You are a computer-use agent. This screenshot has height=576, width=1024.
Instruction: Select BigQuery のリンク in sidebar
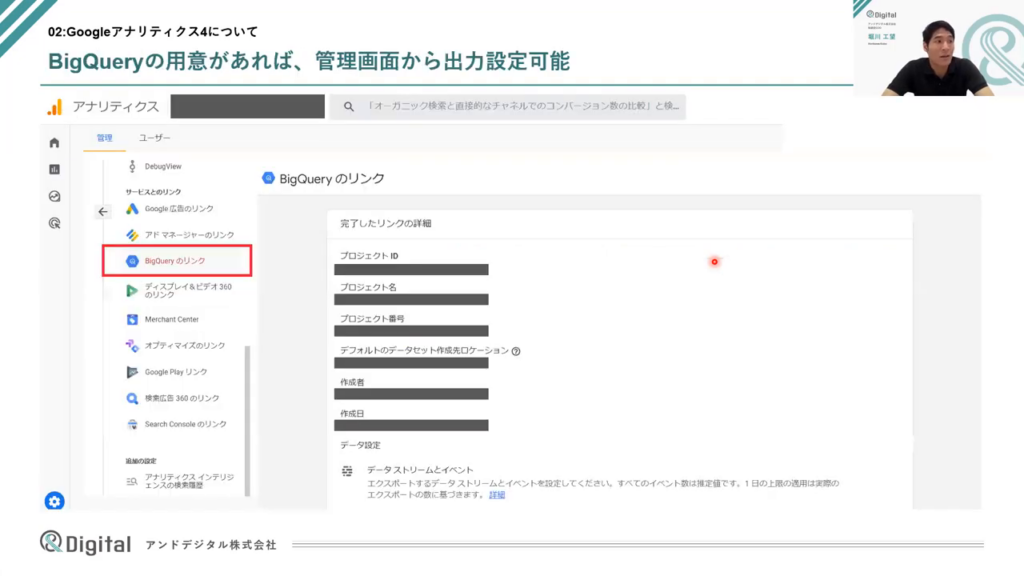click(x=176, y=261)
